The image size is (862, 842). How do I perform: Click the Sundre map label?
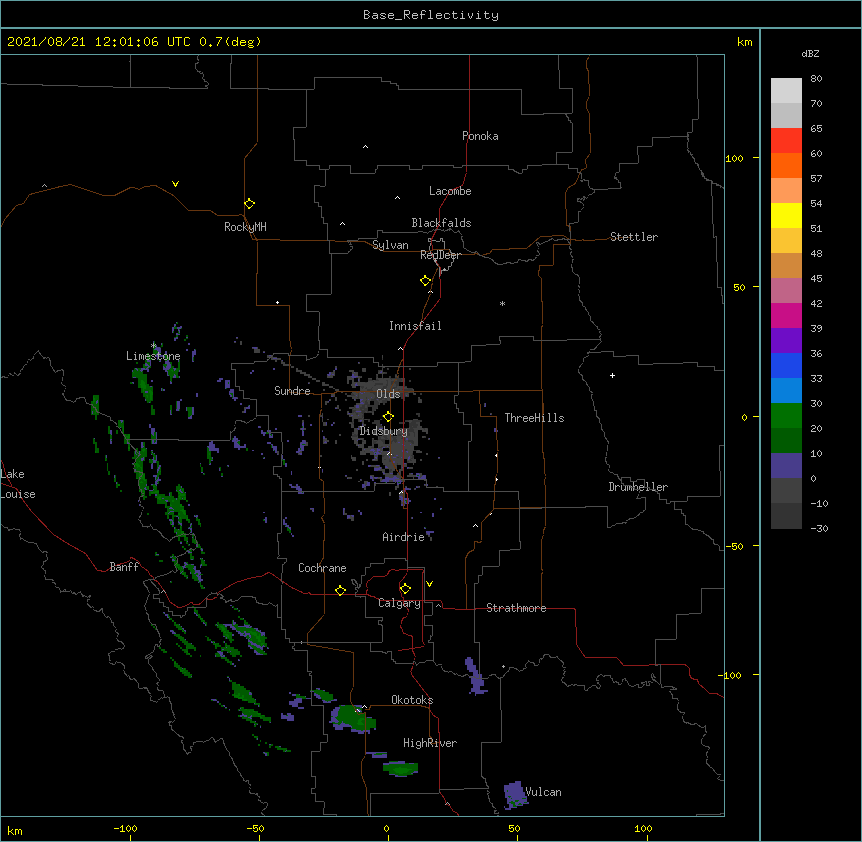point(292,391)
